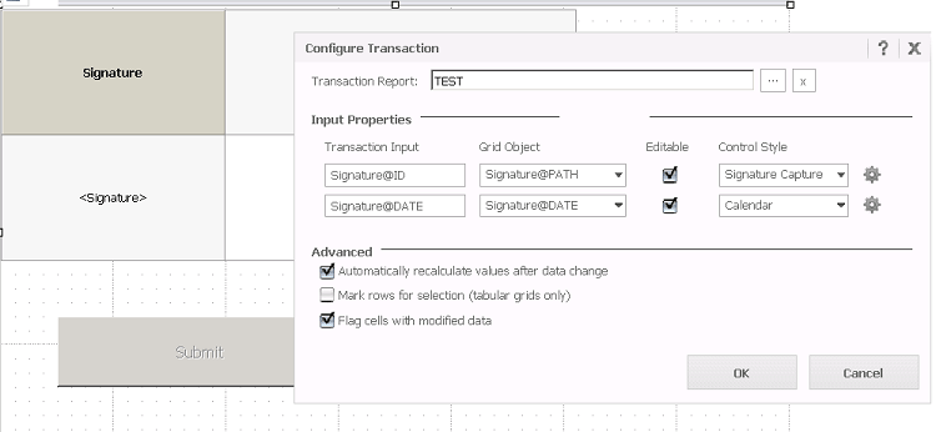Uncheck Editable for Signature@ID row
The height and width of the screenshot is (432, 936).
tap(670, 175)
